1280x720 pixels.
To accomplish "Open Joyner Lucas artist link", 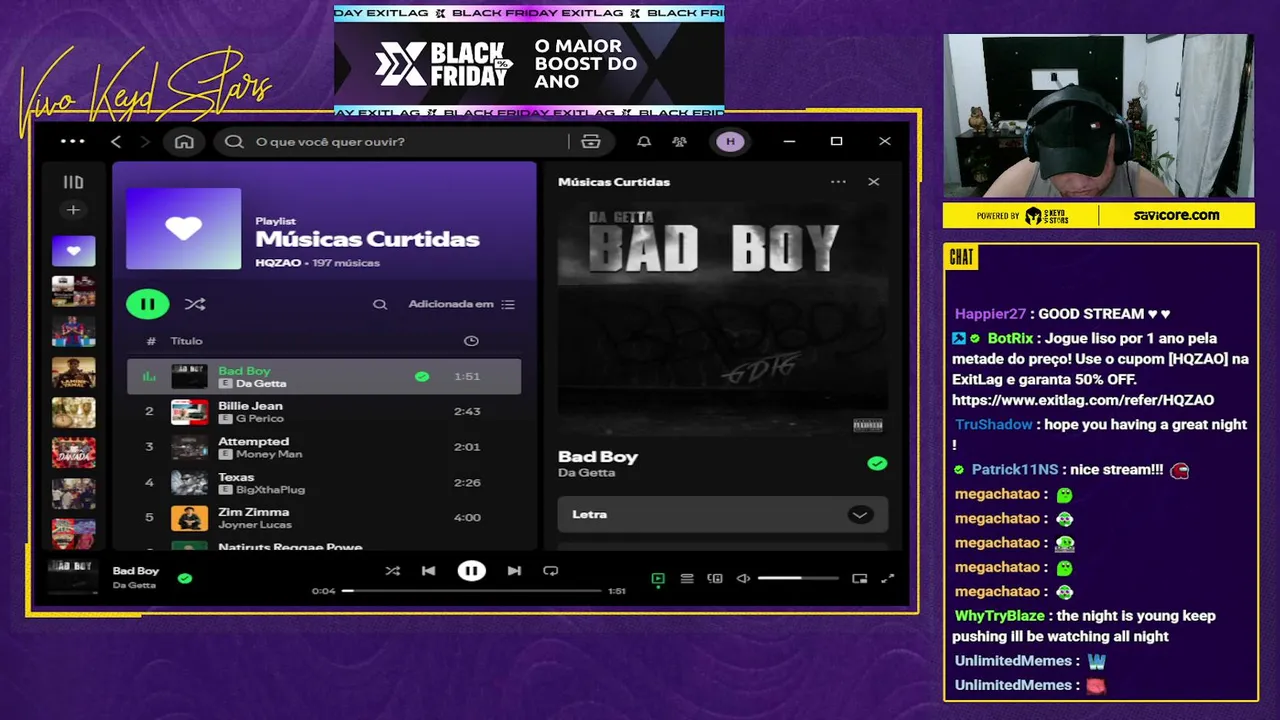I will 254,525.
